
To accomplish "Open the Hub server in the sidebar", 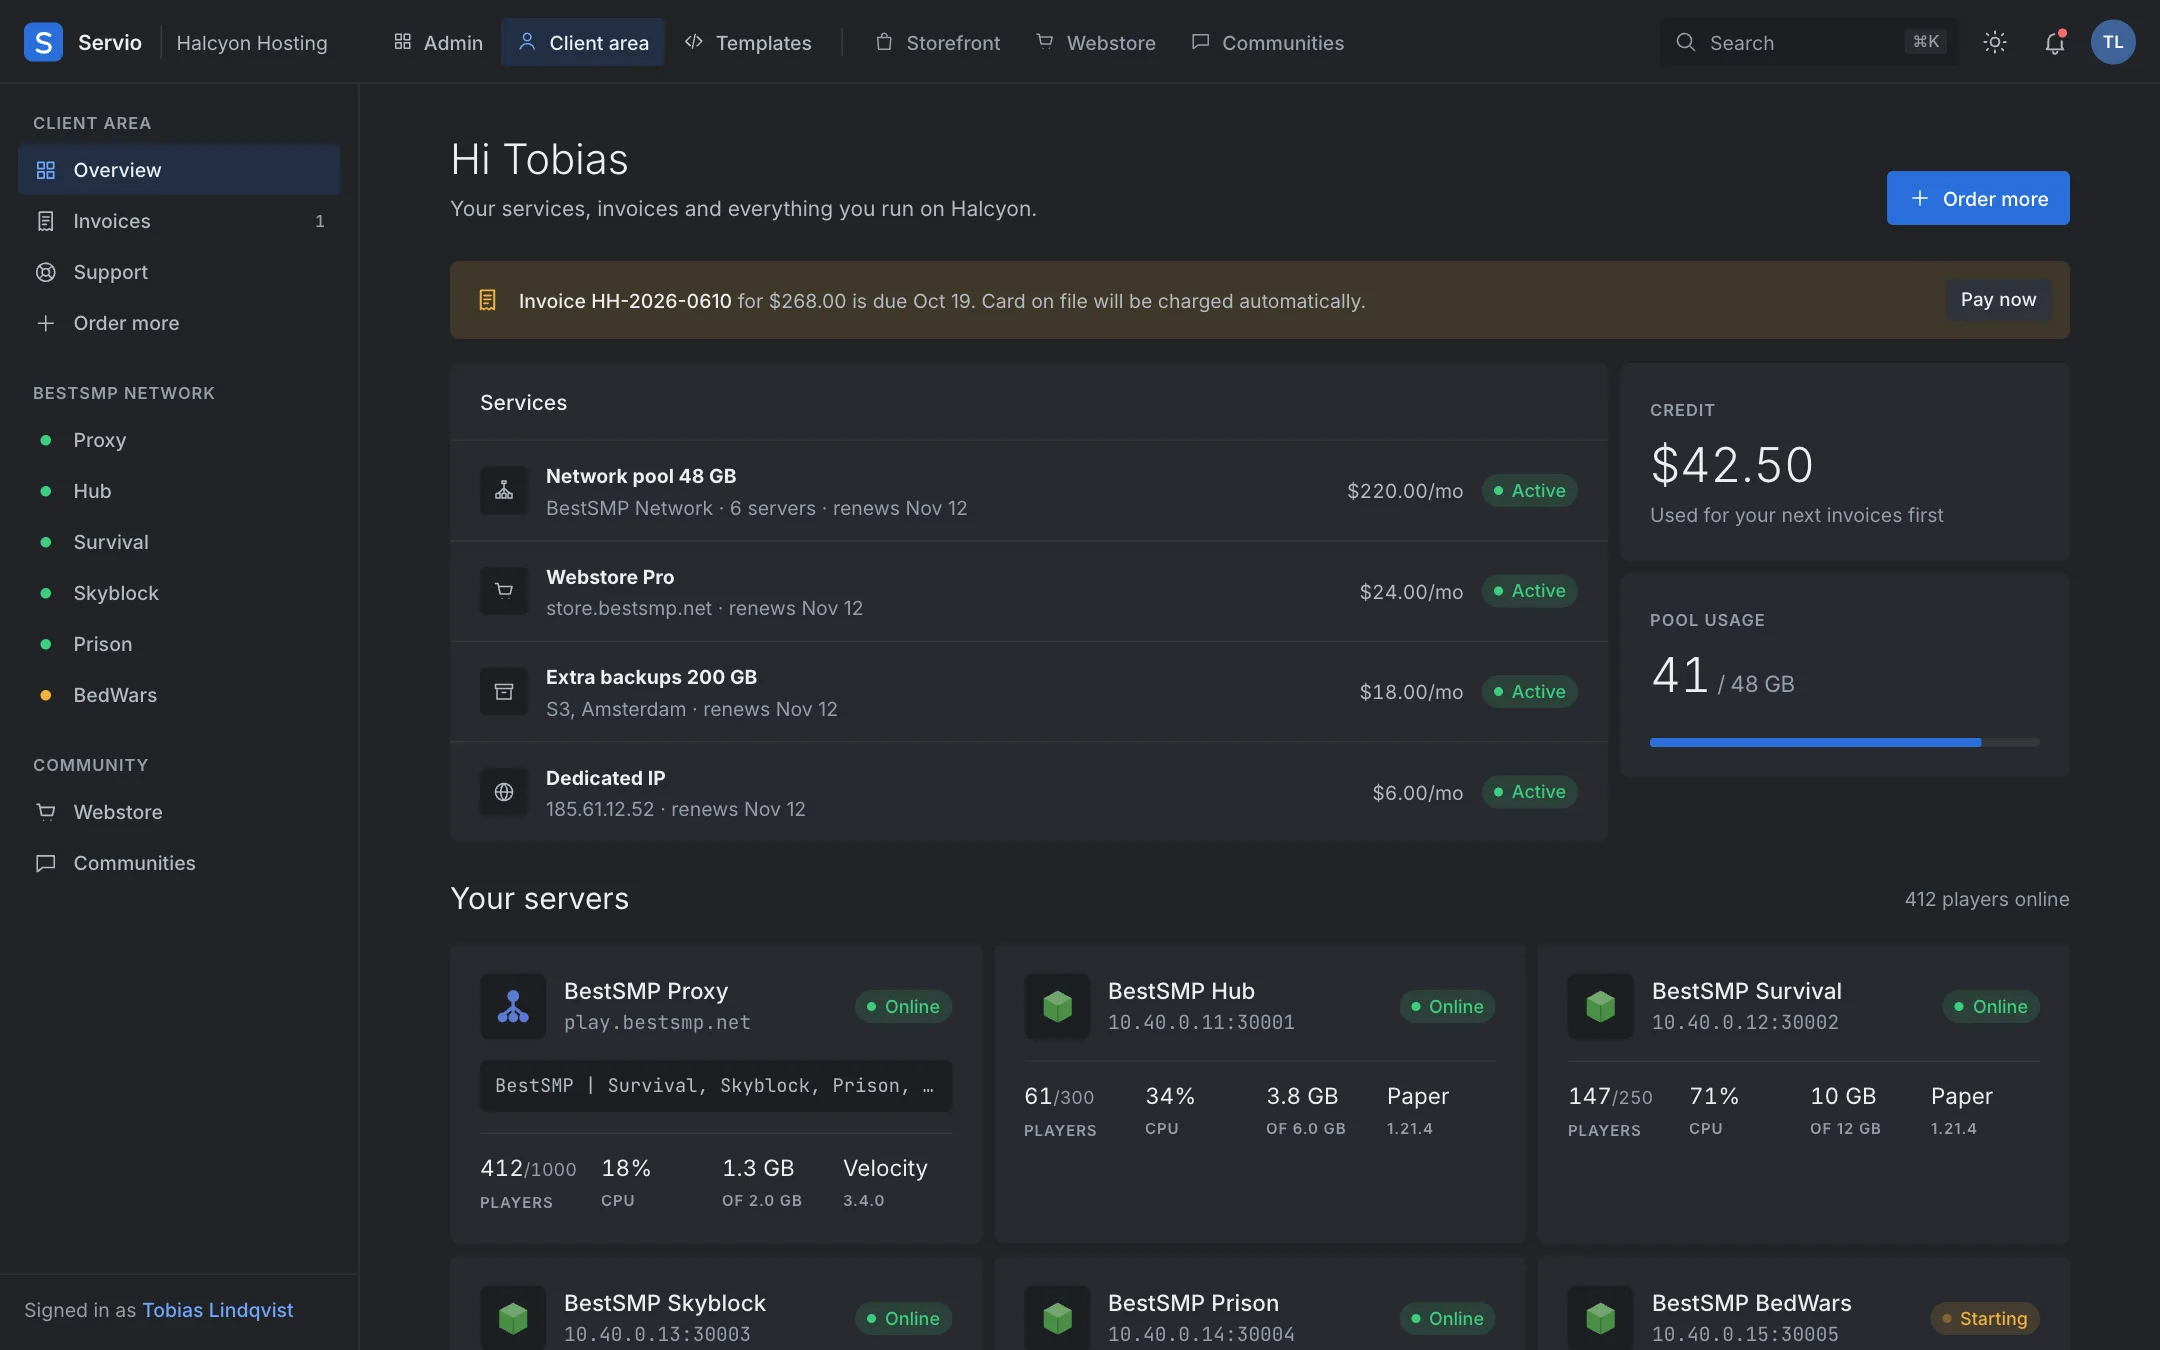I will 179,491.
